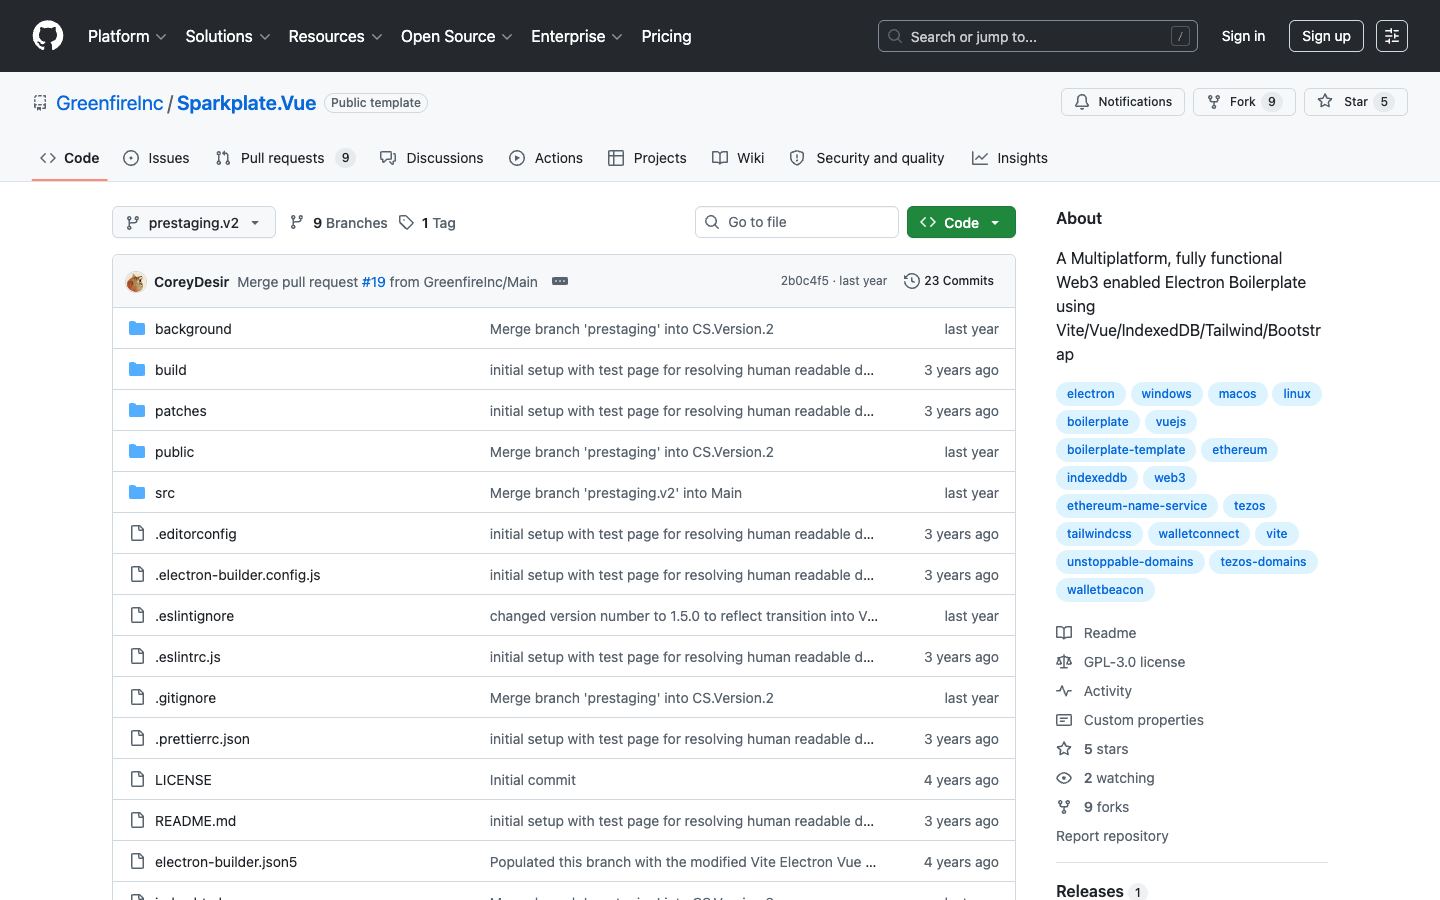Open the GPL-3.0 license link
This screenshot has height=900, width=1440.
(x=1120, y=662)
